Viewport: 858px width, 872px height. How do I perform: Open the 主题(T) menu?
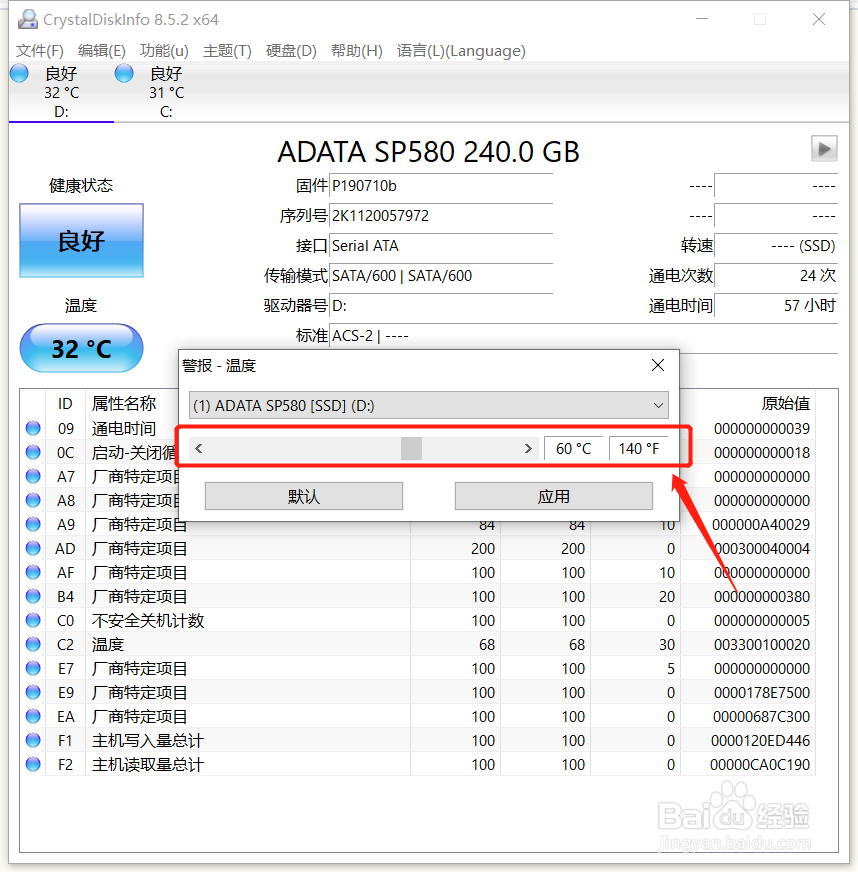click(x=227, y=51)
